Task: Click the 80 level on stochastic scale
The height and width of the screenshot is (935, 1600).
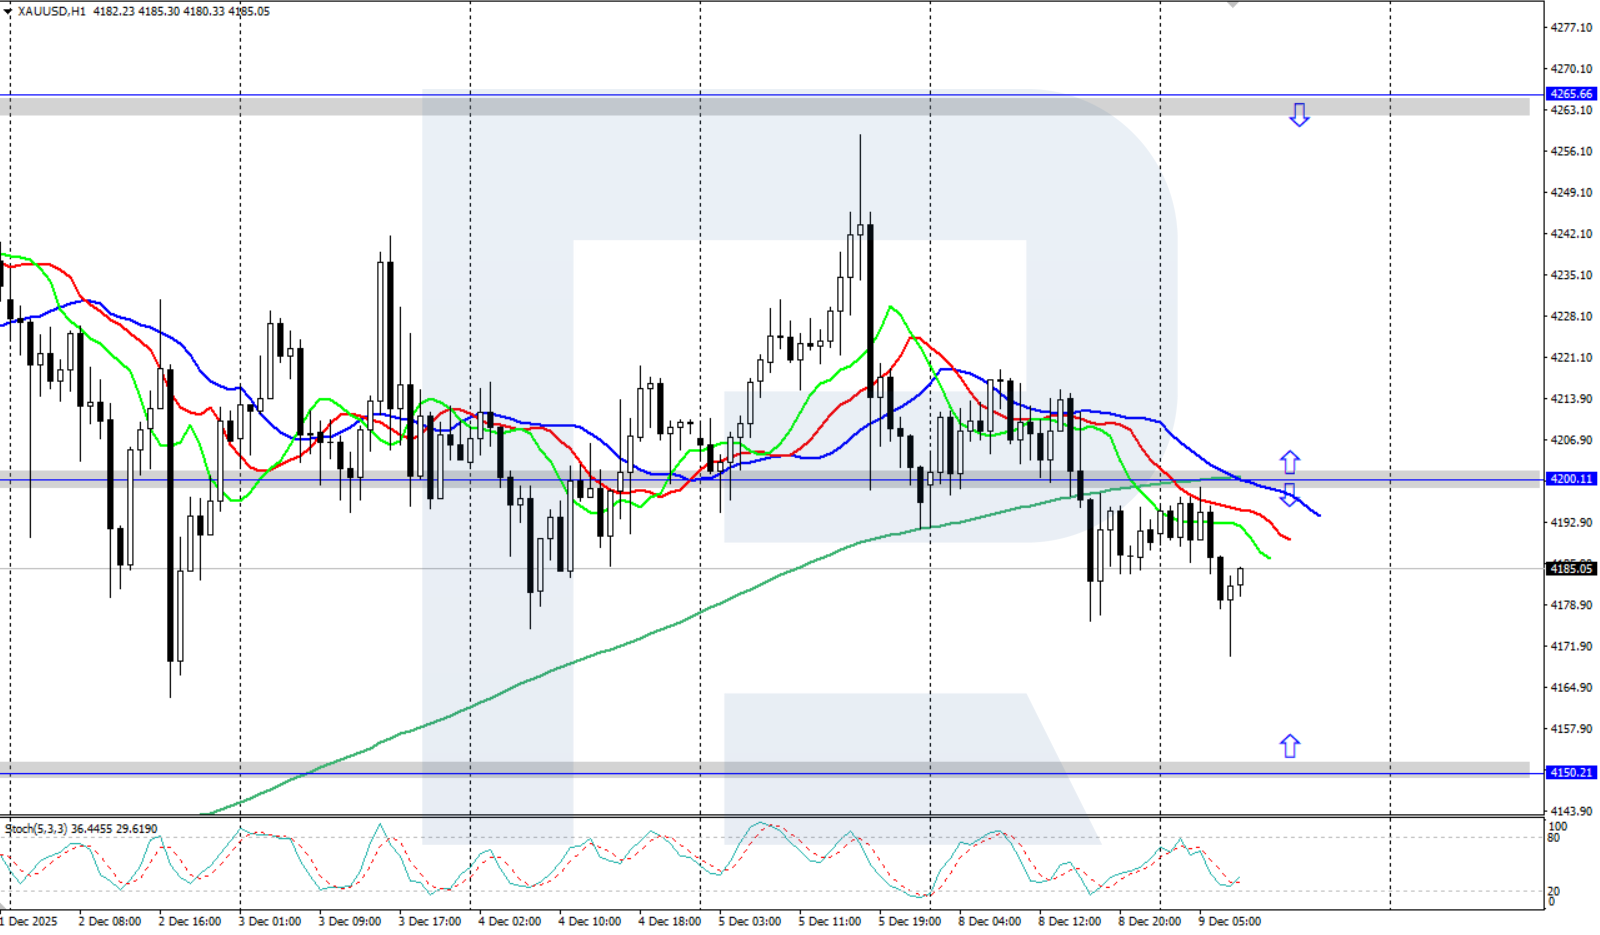Action: 1553,838
